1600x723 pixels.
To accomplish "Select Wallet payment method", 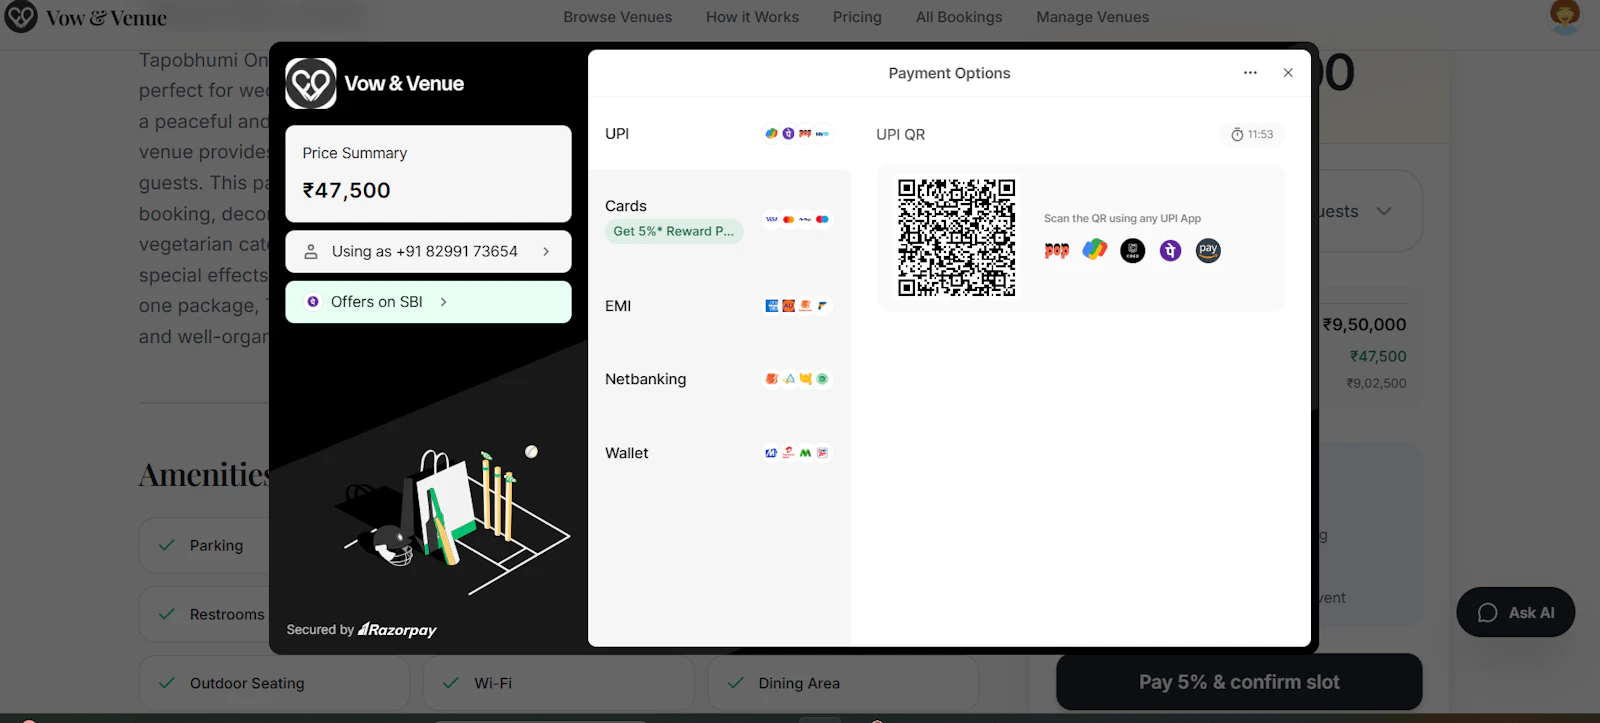I will 719,453.
